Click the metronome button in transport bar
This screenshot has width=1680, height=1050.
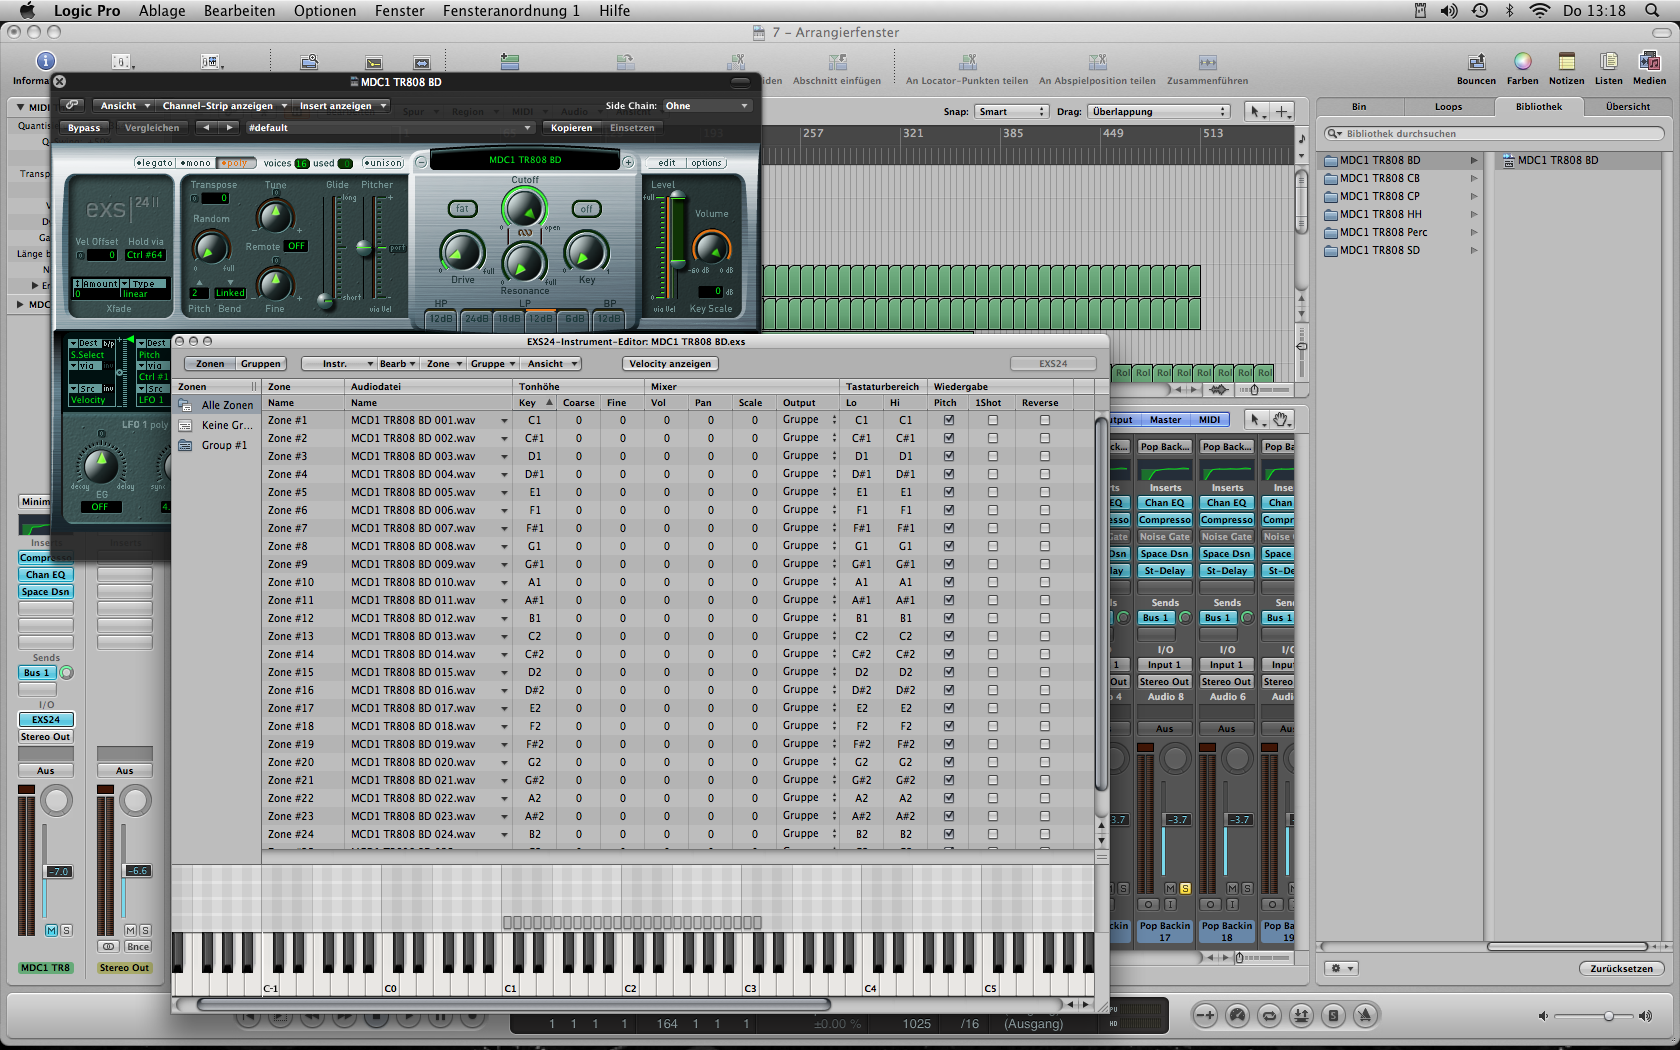point(1365,1016)
